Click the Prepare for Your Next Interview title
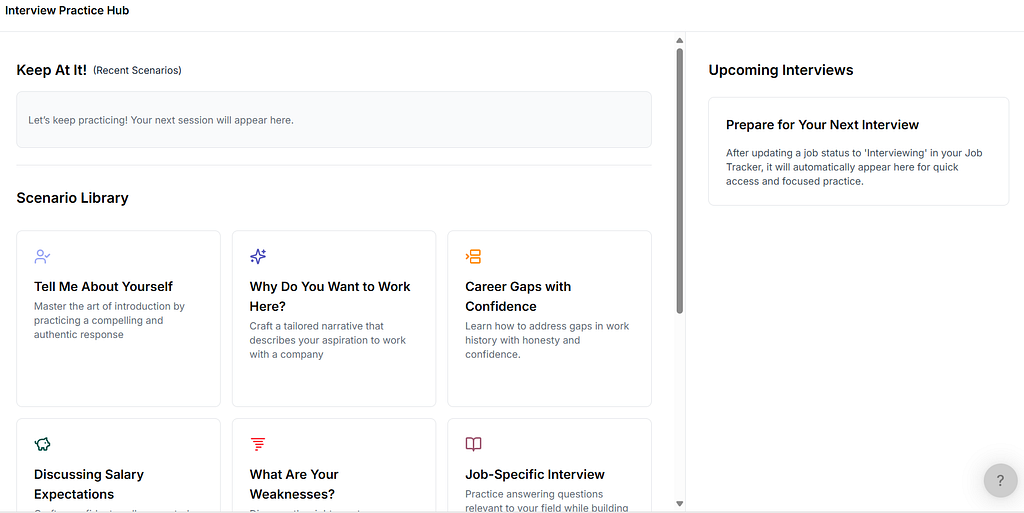The width and height of the screenshot is (1024, 513). 822,125
